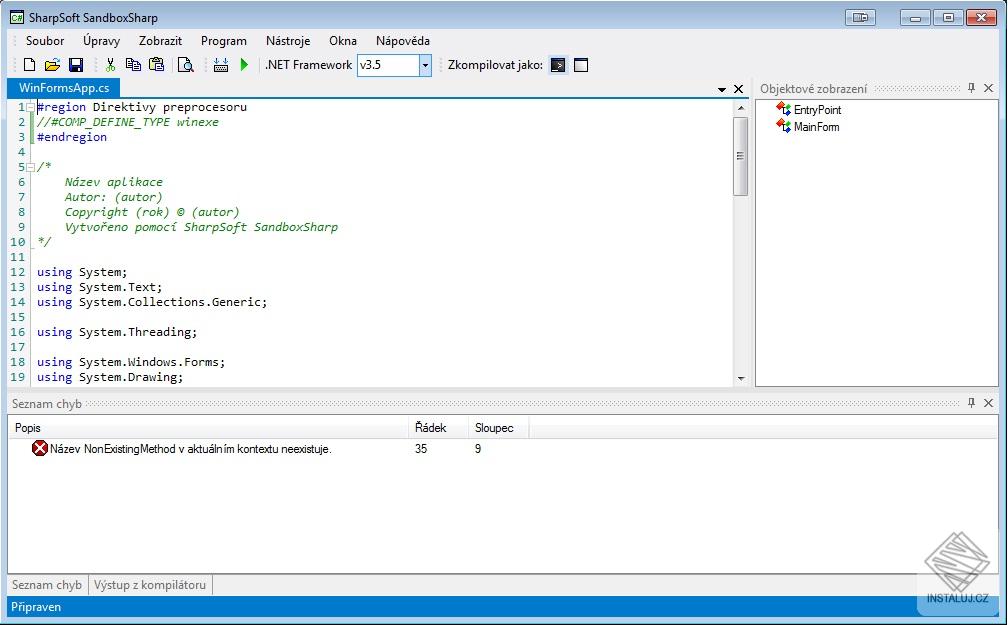This screenshot has height=625, width=1008.
Task: Open the .NET Framework version dropdown
Action: click(424, 65)
